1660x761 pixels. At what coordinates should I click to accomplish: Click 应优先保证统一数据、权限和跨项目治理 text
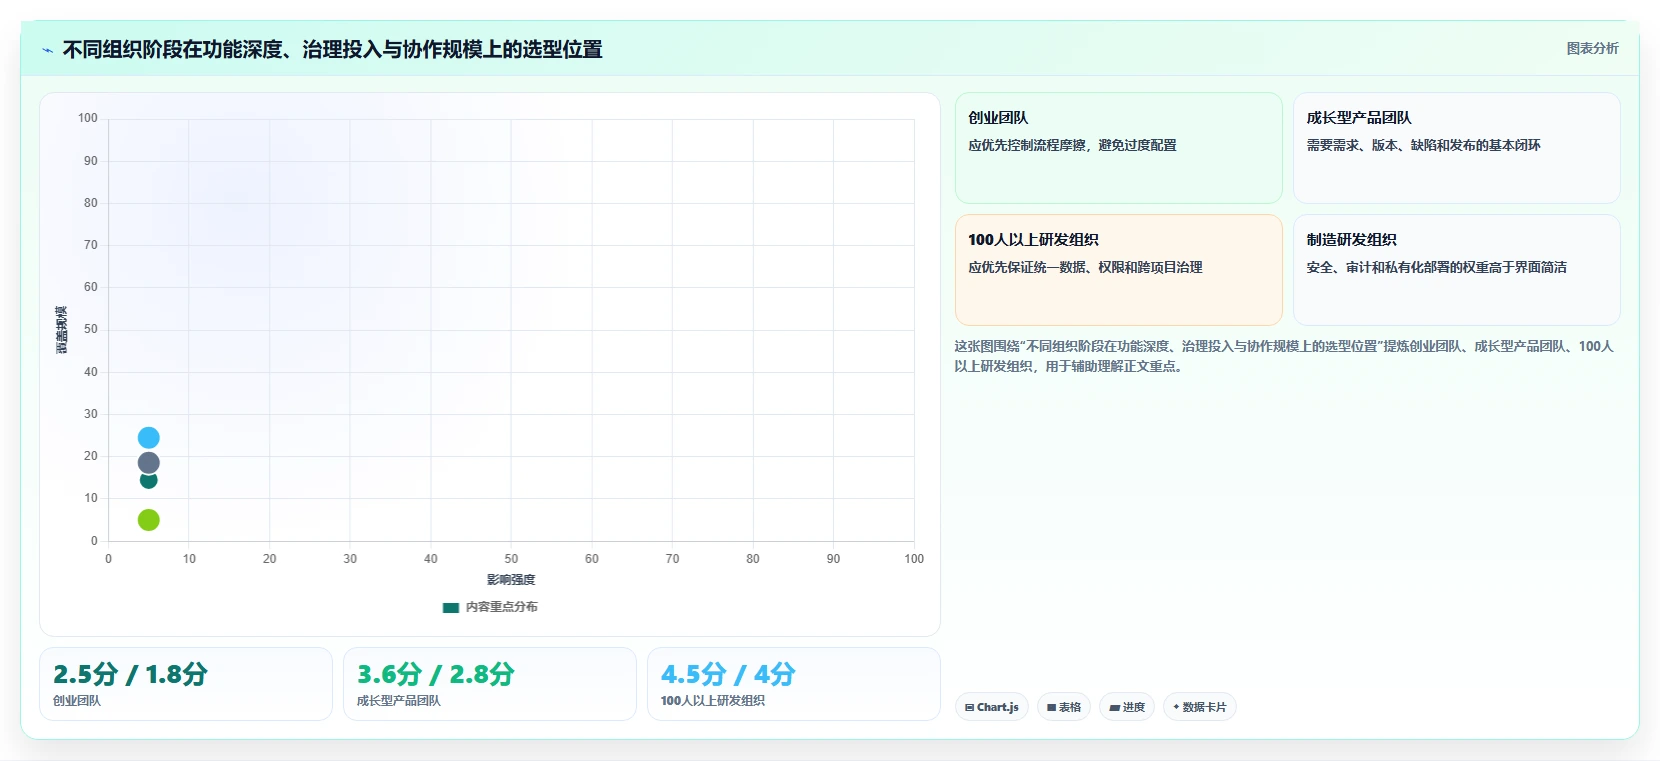(x=1085, y=267)
